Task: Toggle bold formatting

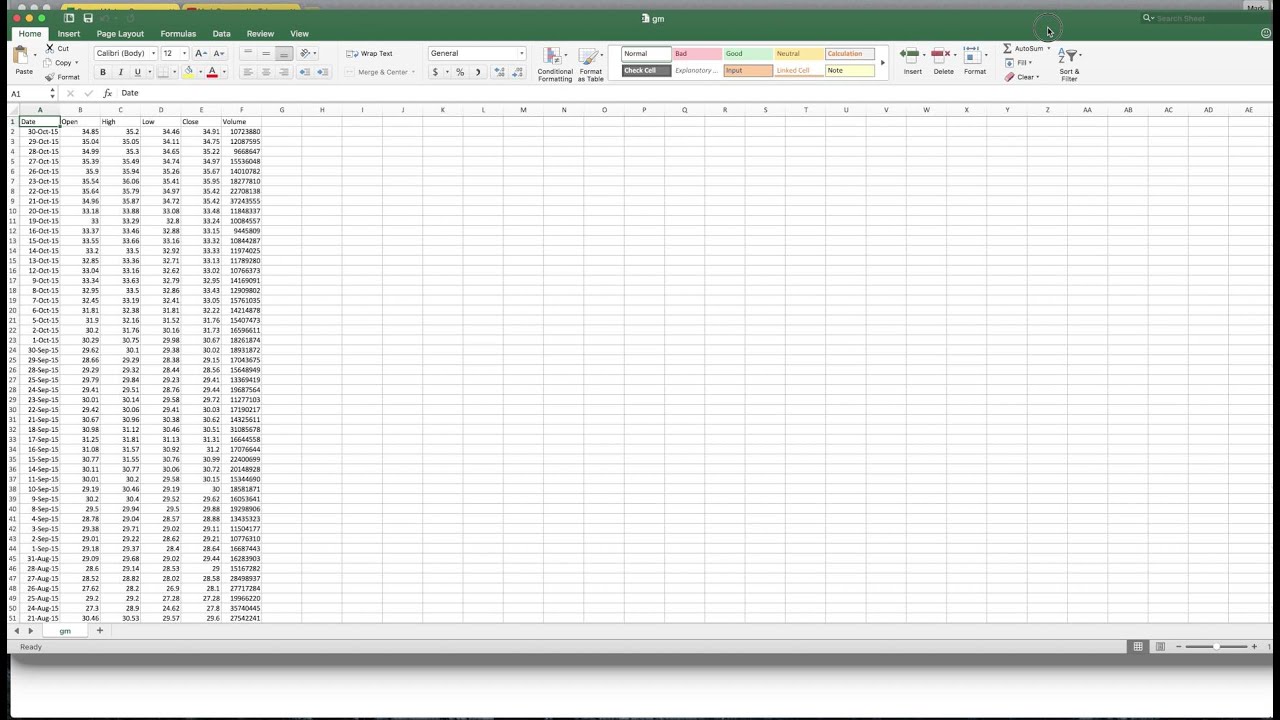Action: pos(102,72)
